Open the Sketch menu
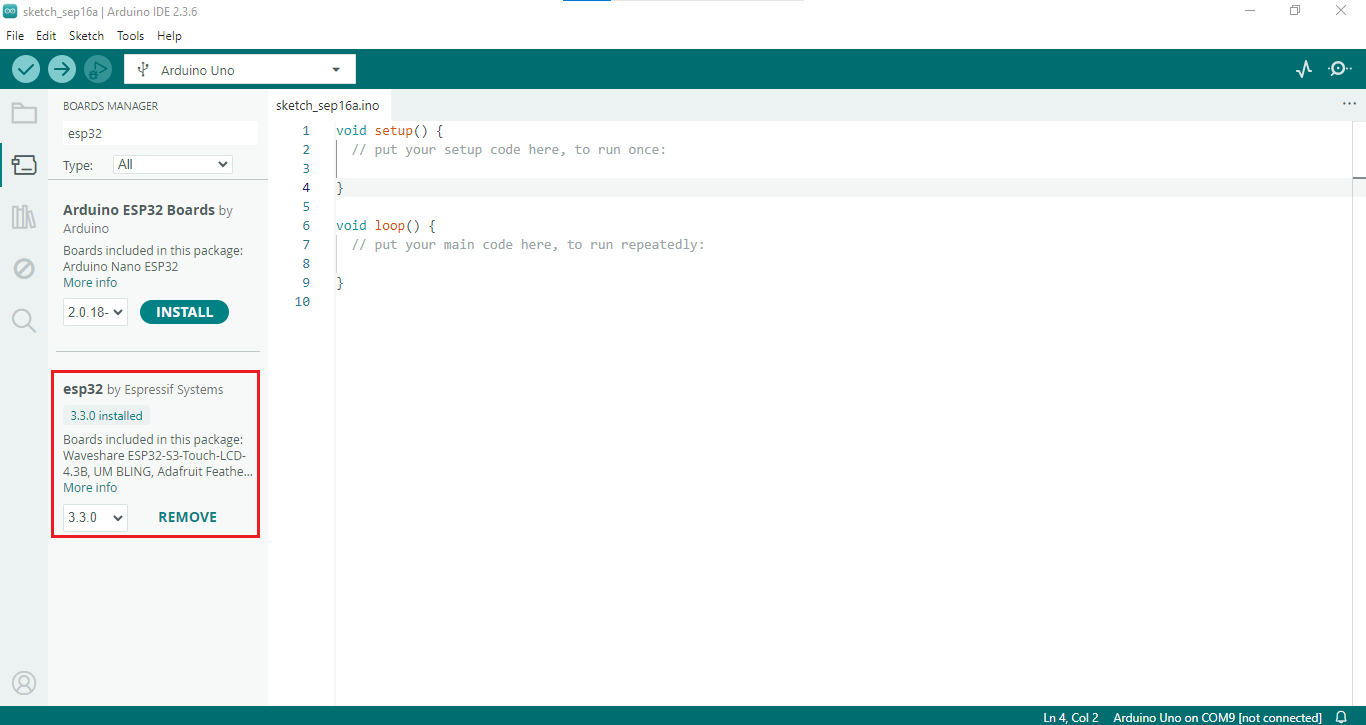Screen dimensions: 1366x725 pos(86,35)
